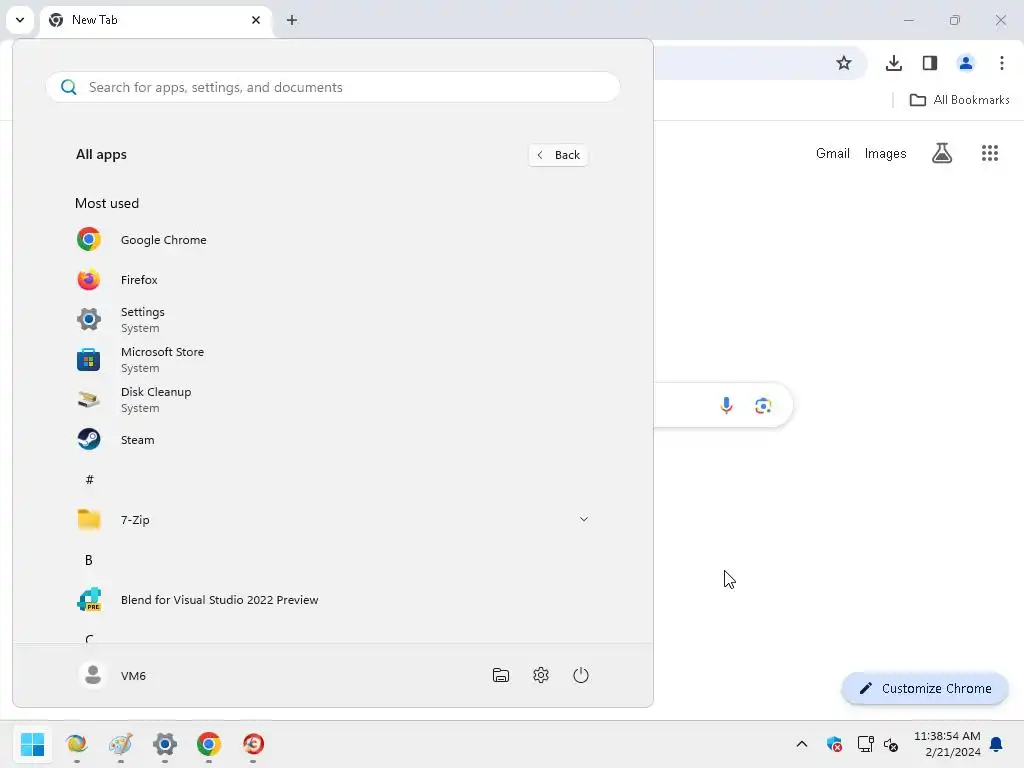Open the Search Labs flask icon
Viewport: 1024px width, 768px height.
(x=942, y=153)
